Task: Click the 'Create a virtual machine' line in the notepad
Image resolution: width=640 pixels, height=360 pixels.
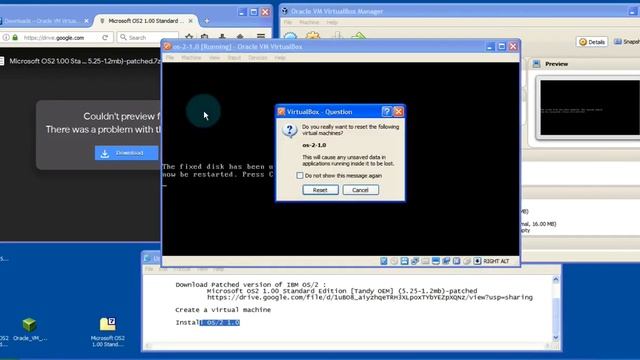Action: (x=223, y=310)
